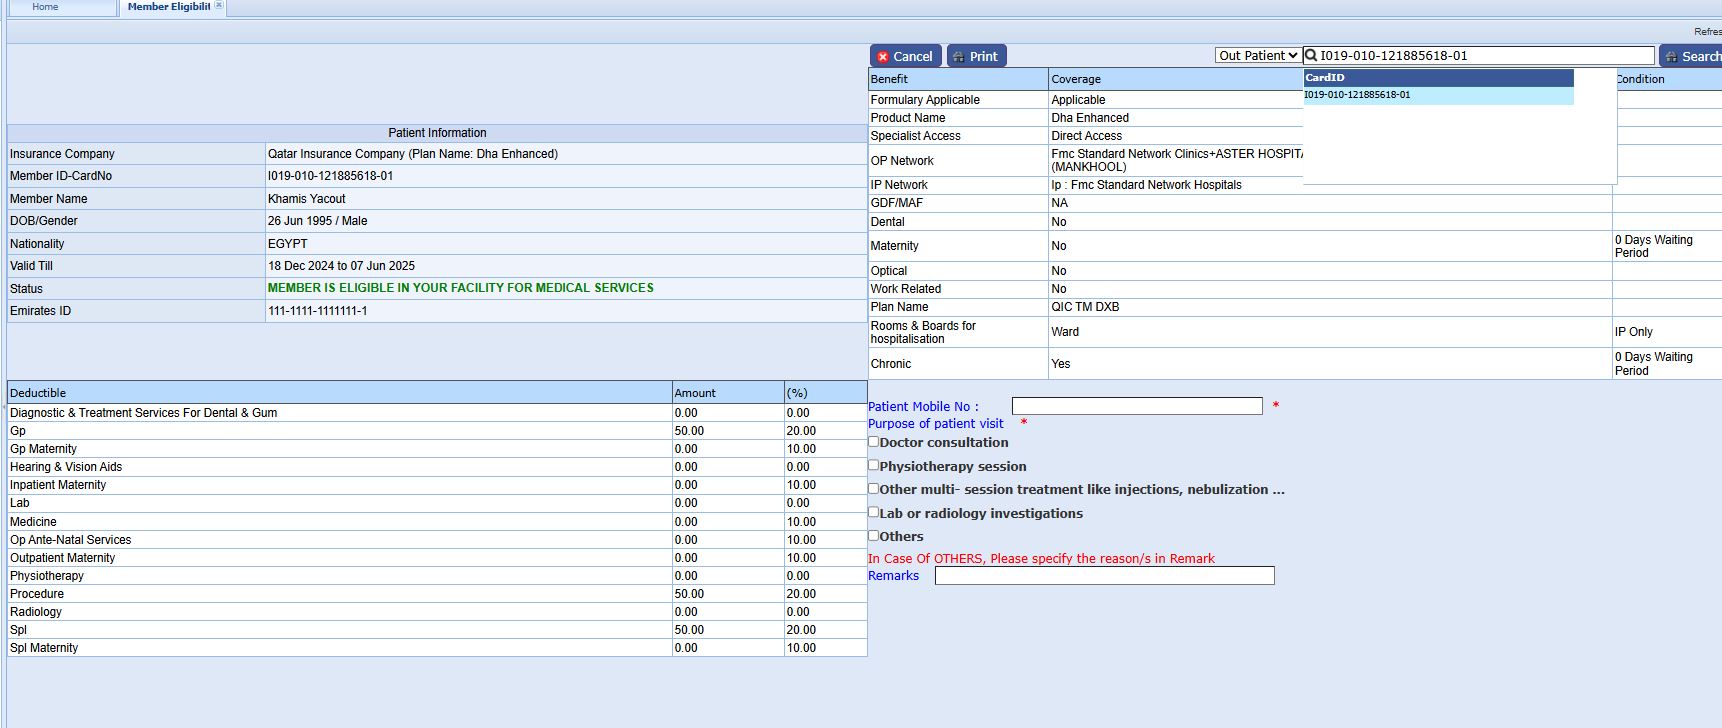The height and width of the screenshot is (728, 1722).
Task: Select the Member Eligibility tab
Action: [x=168, y=7]
